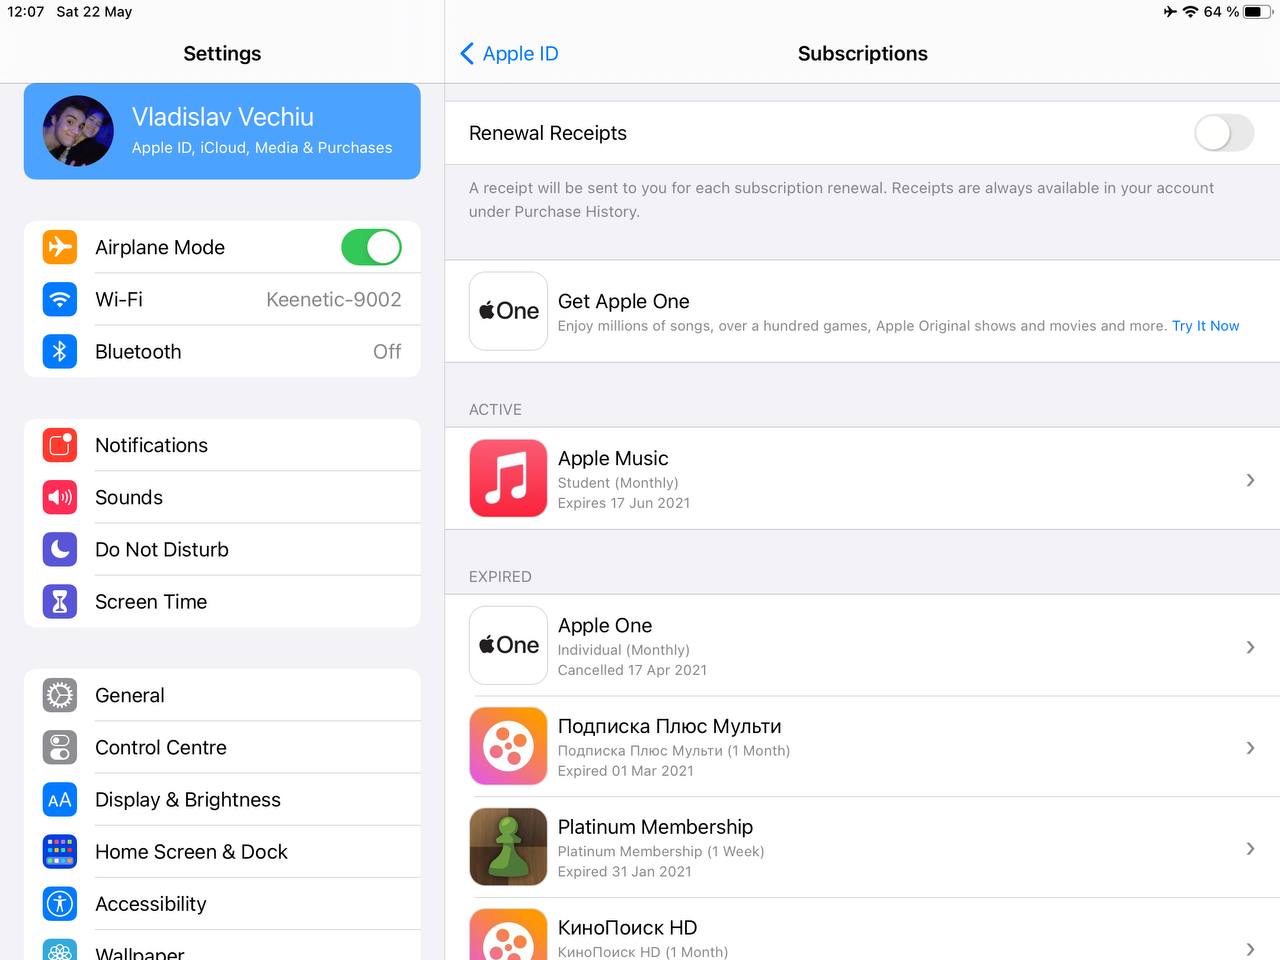This screenshot has height=960, width=1280.
Task: Open Notifications settings
Action: coord(222,445)
